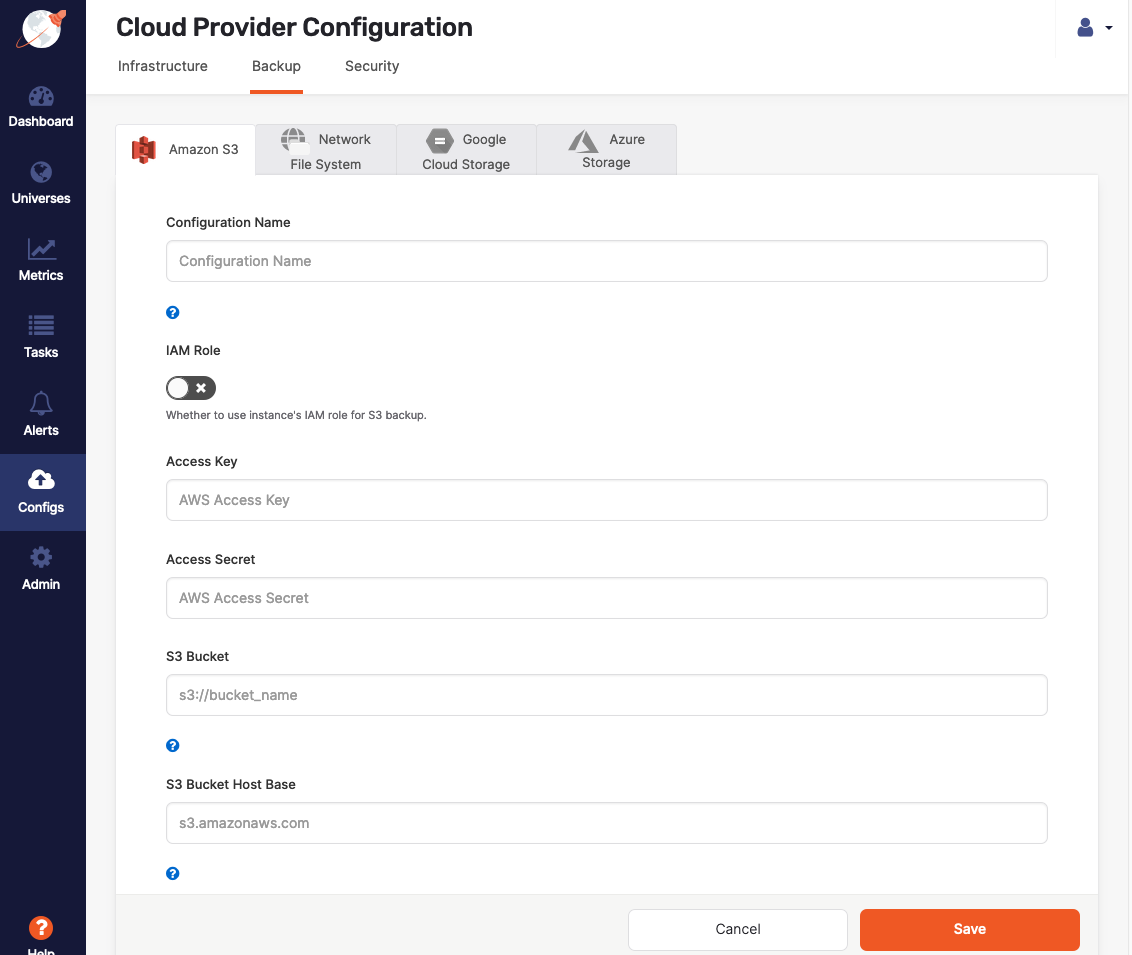
Task: View the Tasks list from the sidebar
Action: pos(41,338)
